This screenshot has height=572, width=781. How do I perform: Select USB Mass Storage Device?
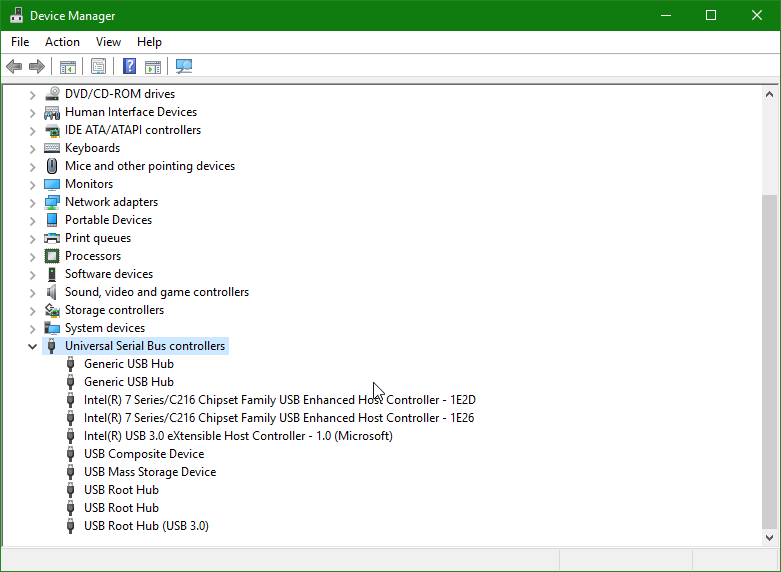coord(150,472)
